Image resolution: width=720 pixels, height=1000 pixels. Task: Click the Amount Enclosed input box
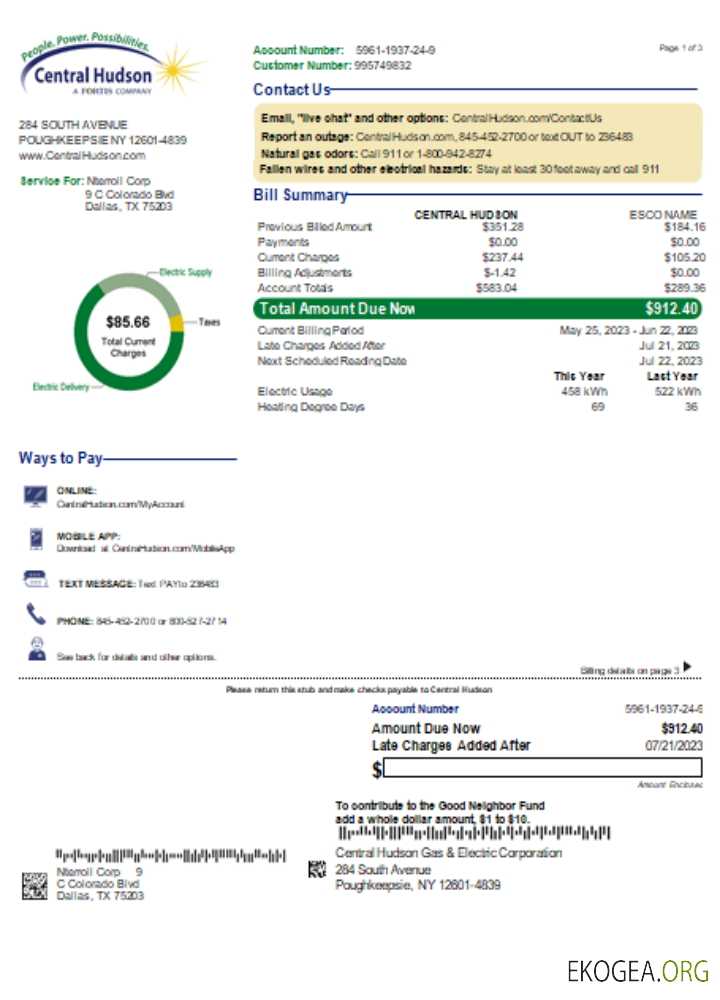click(543, 767)
